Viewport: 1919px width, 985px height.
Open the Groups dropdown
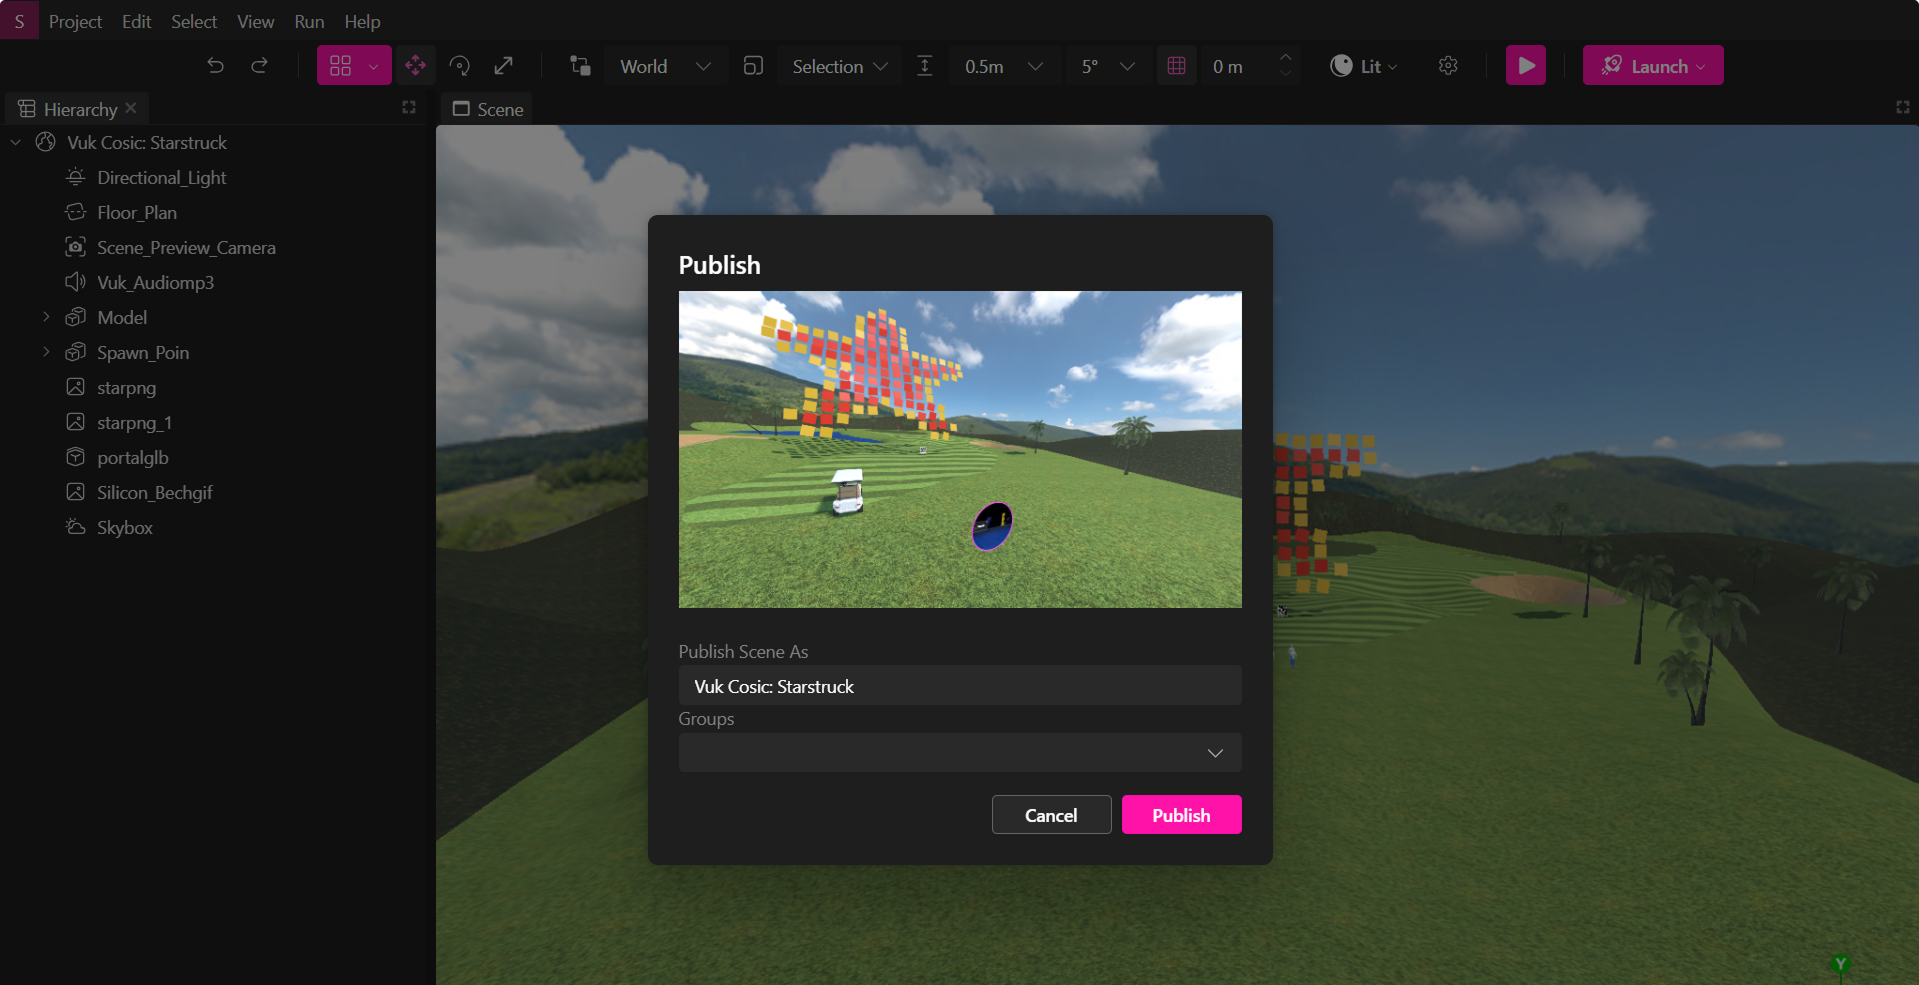[x=959, y=753]
